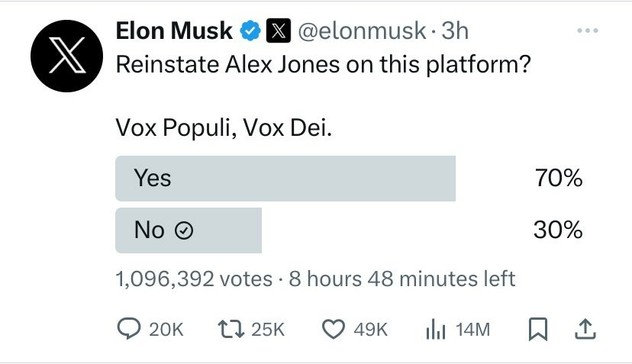Viewport: 632px width, 364px height.
Task: Open the three-dot more options menu
Action: click(x=587, y=31)
